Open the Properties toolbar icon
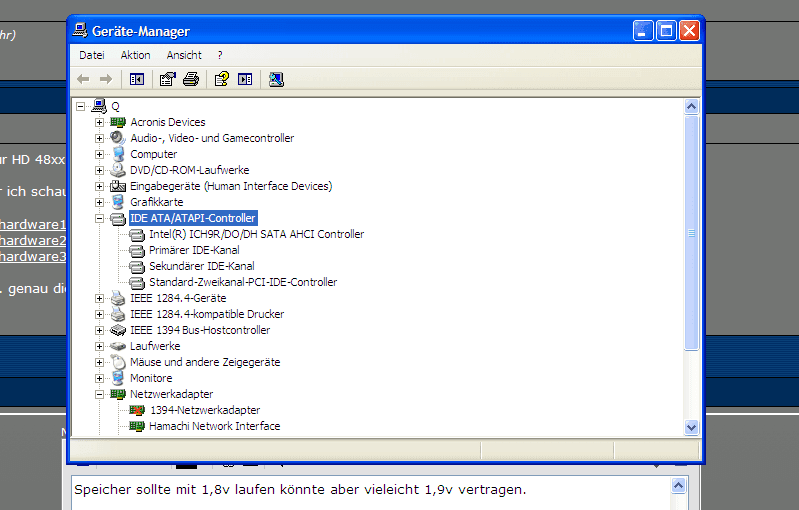Screen dimensions: 799x510 click(168, 79)
